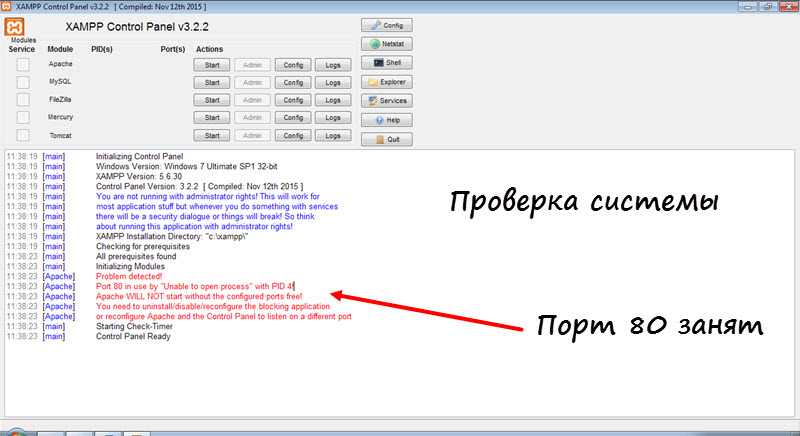800x436 pixels.
Task: View MySQL Logs
Action: pos(333,82)
